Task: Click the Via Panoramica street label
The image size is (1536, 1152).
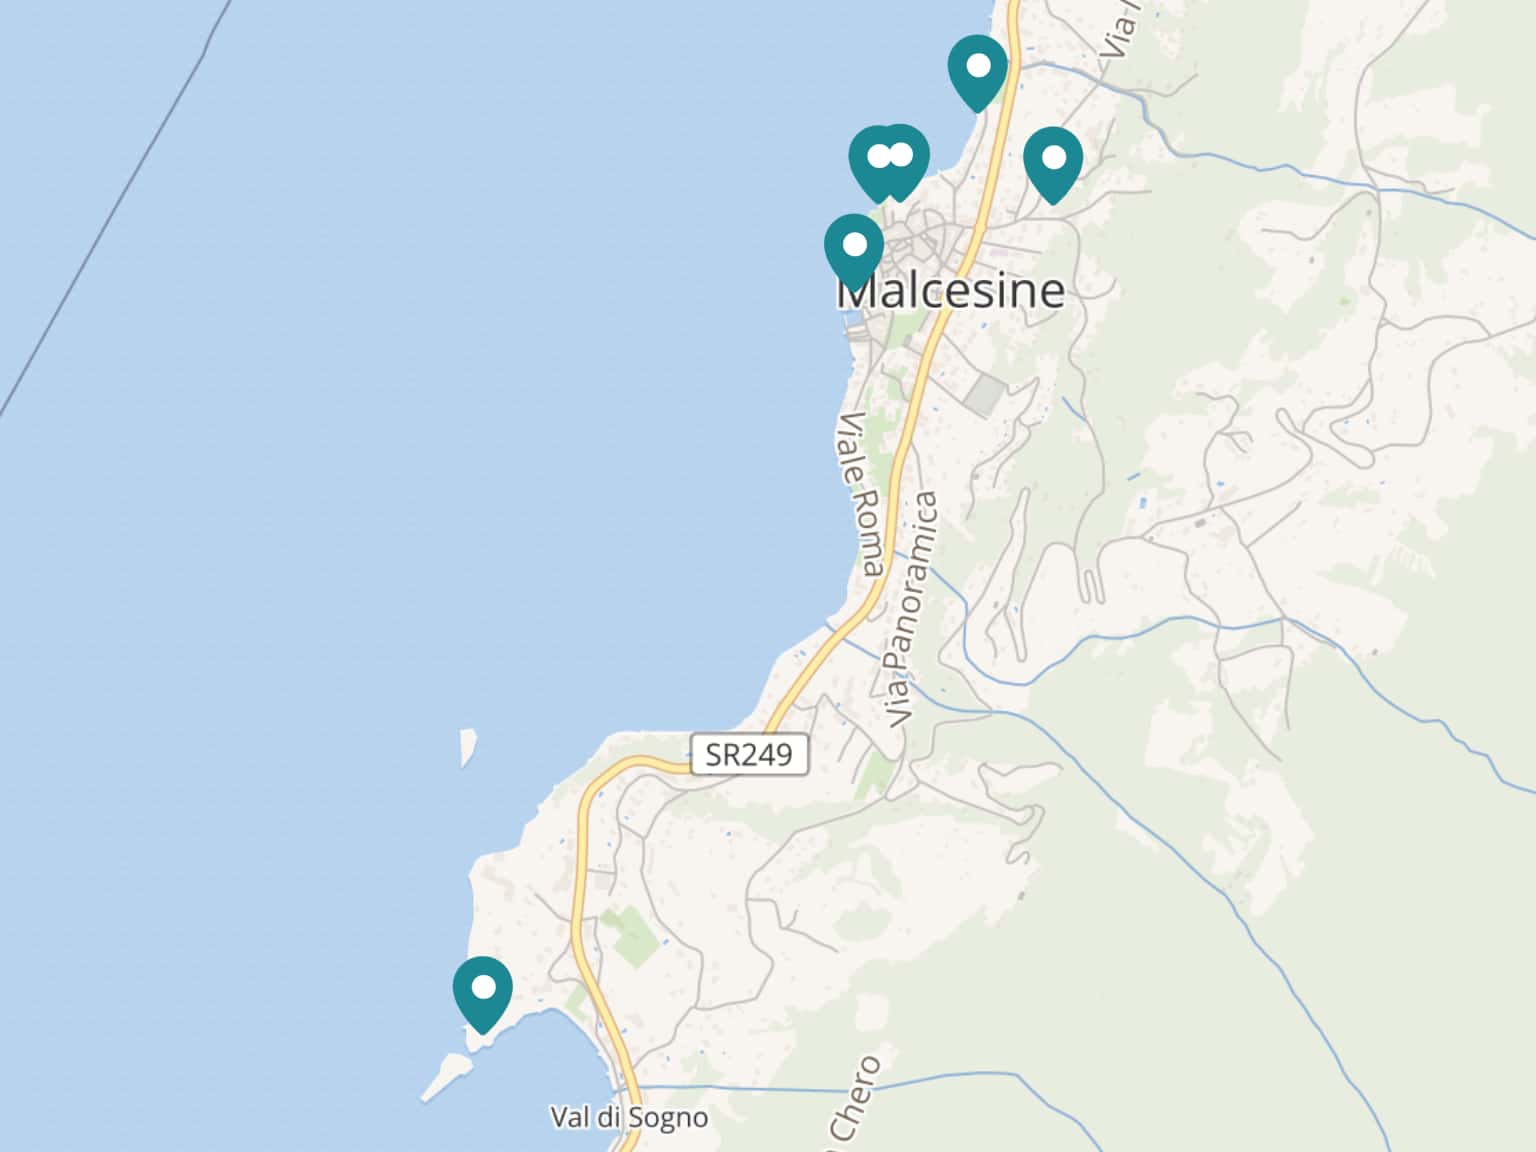Action: 912,610
